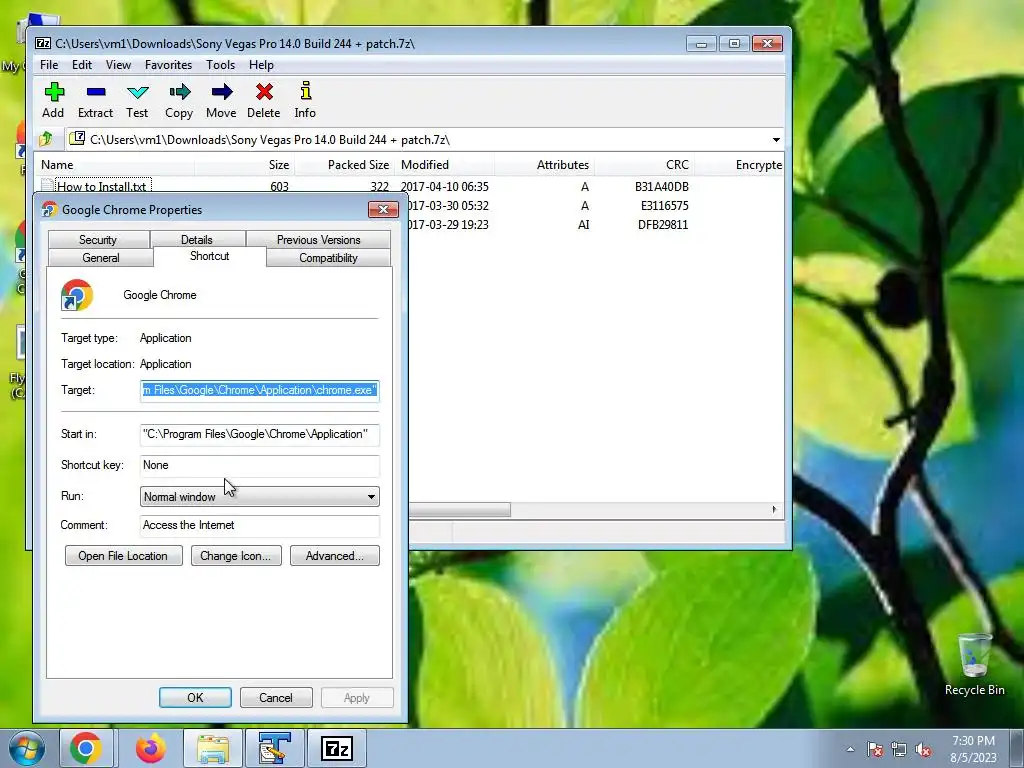
Task: Switch to 7-Zip taskbar button
Action: [x=337, y=748]
